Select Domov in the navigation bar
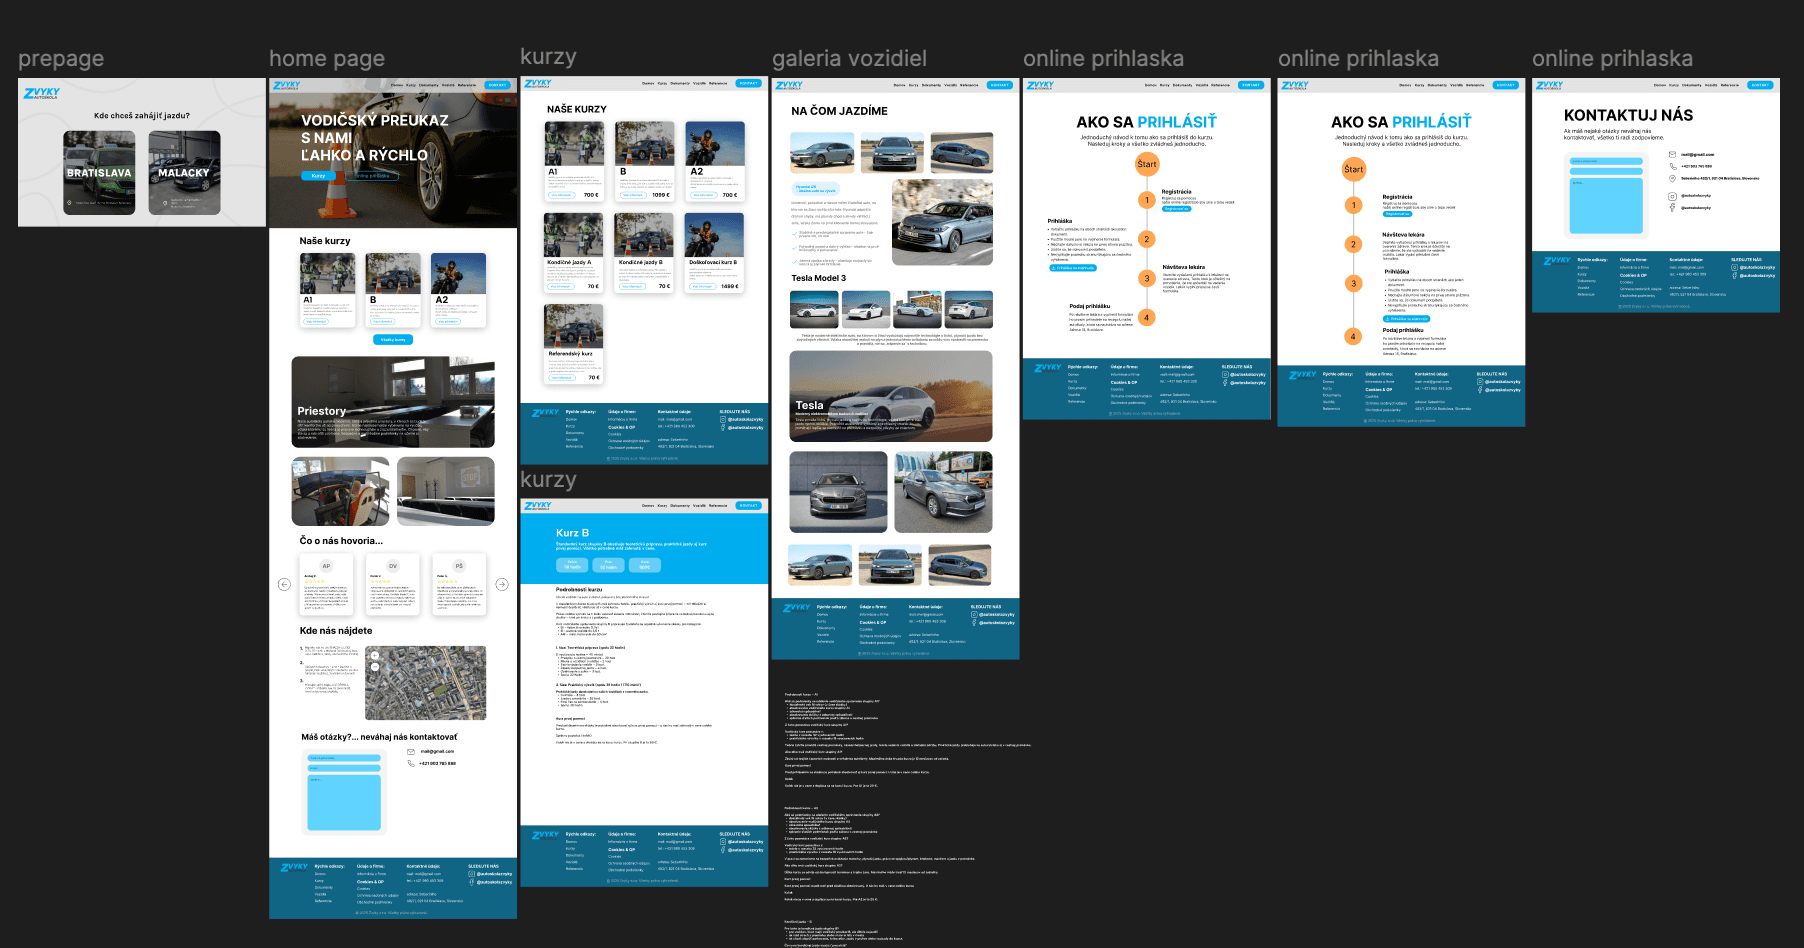Screen dimensions: 1804x948 (397, 85)
